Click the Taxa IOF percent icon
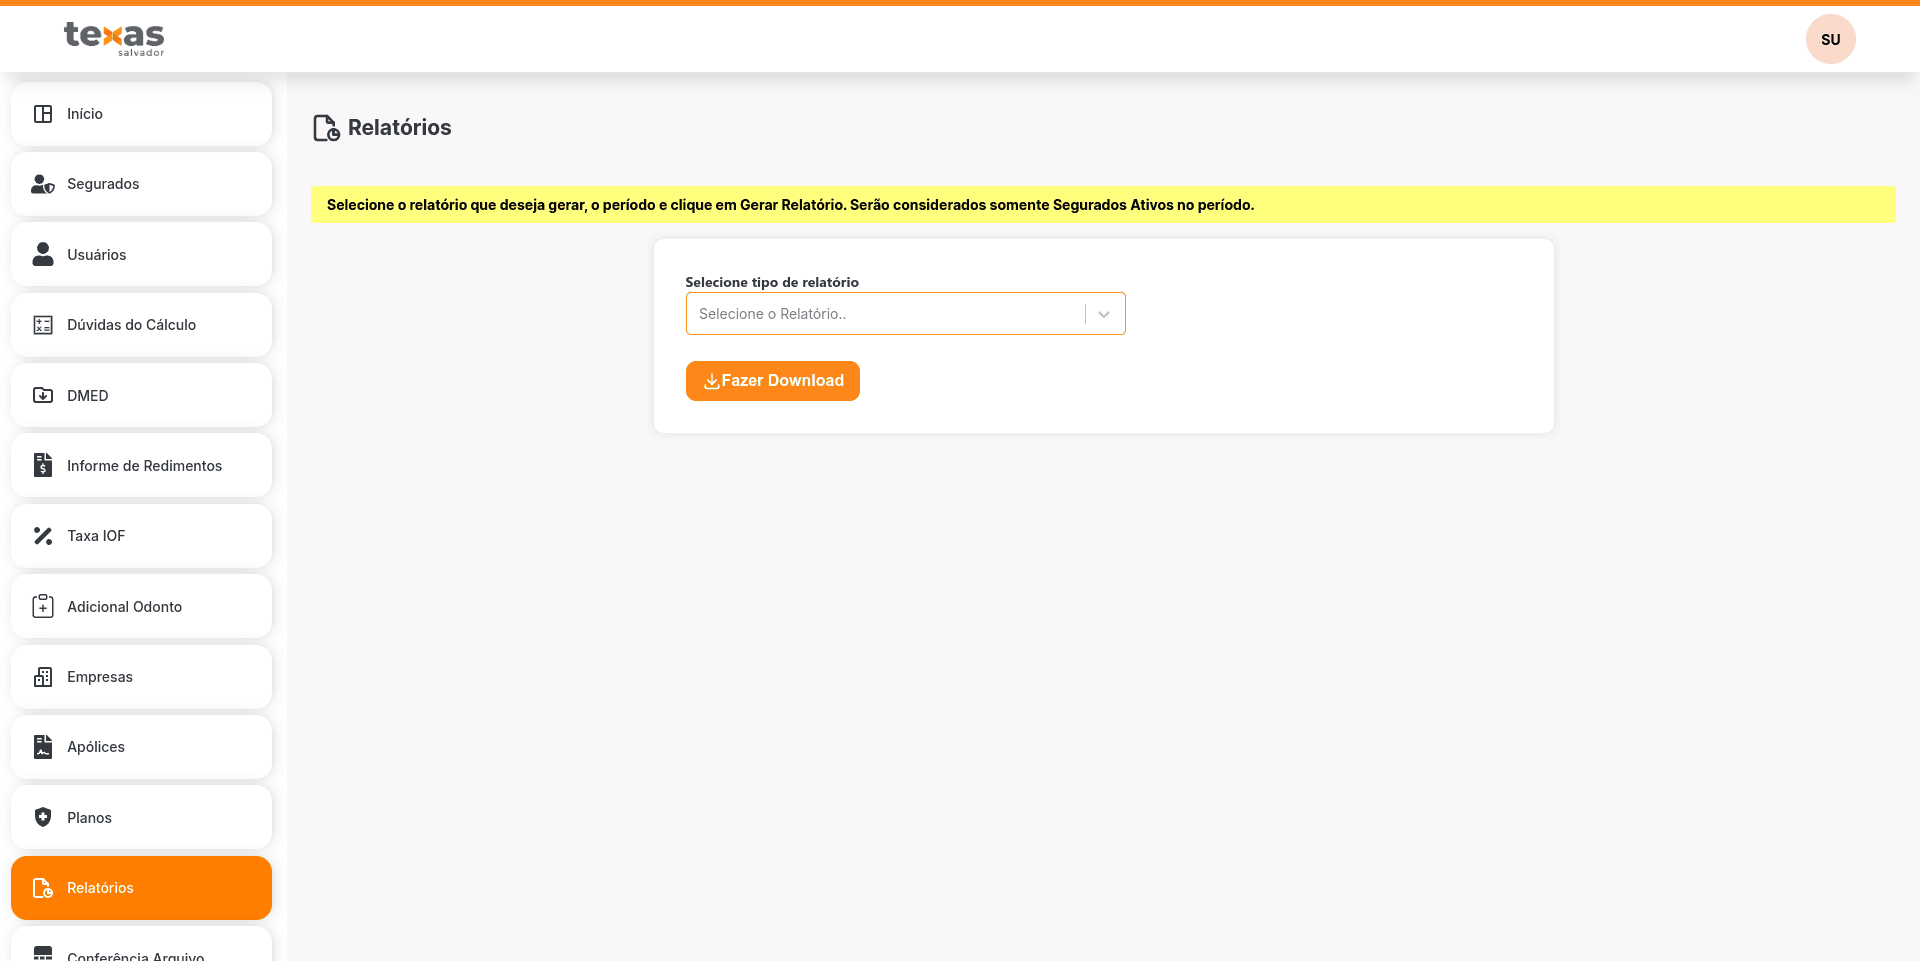1920x961 pixels. coord(43,536)
